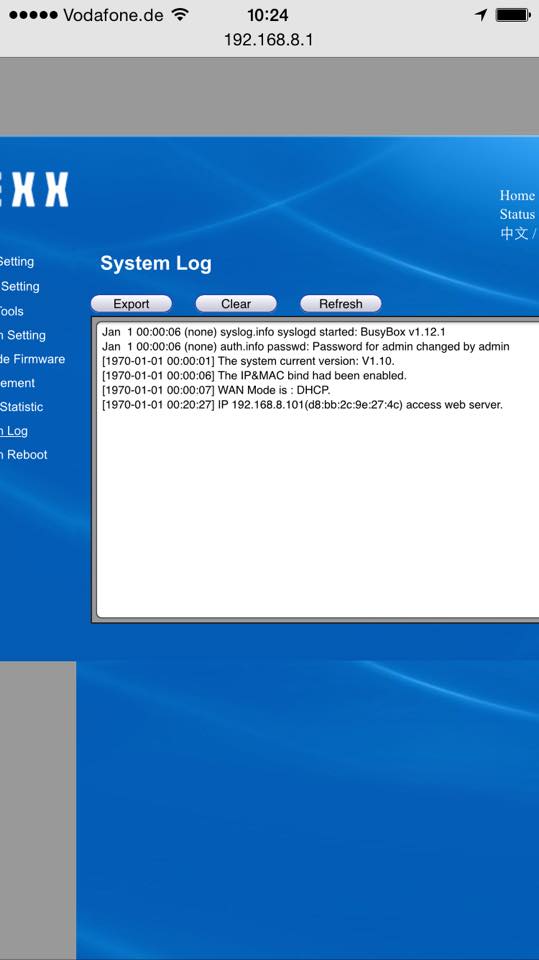The width and height of the screenshot is (539, 960).
Task: Tap the 10:24 clock
Action: 268,15
